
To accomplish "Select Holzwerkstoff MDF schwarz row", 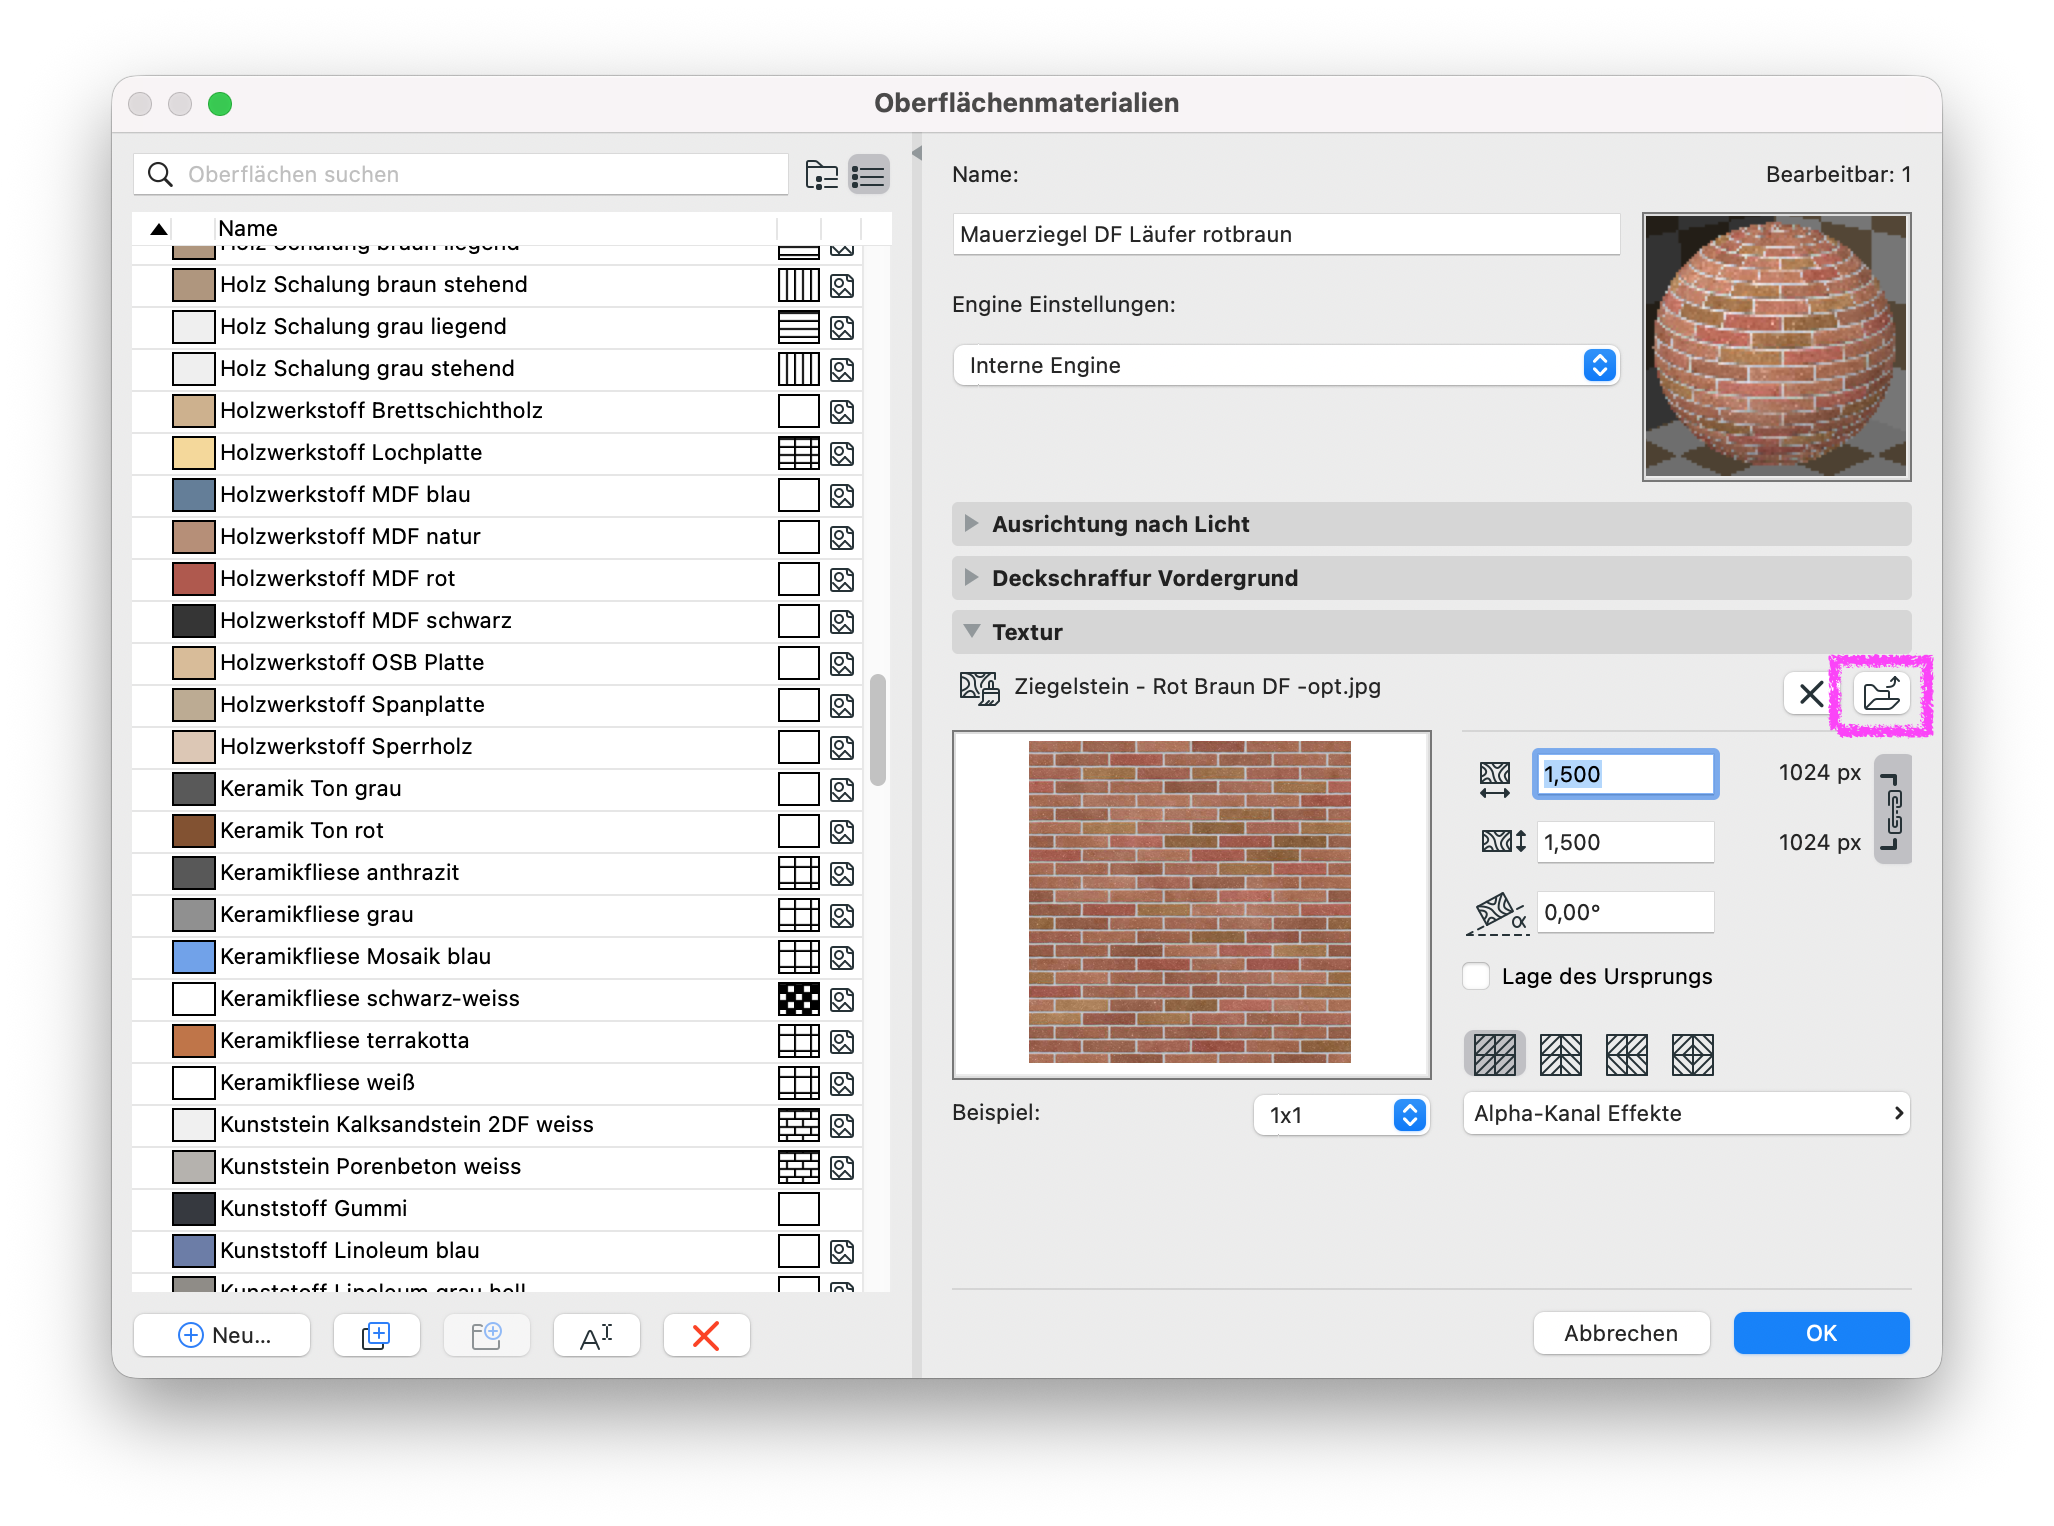I will click(x=497, y=621).
